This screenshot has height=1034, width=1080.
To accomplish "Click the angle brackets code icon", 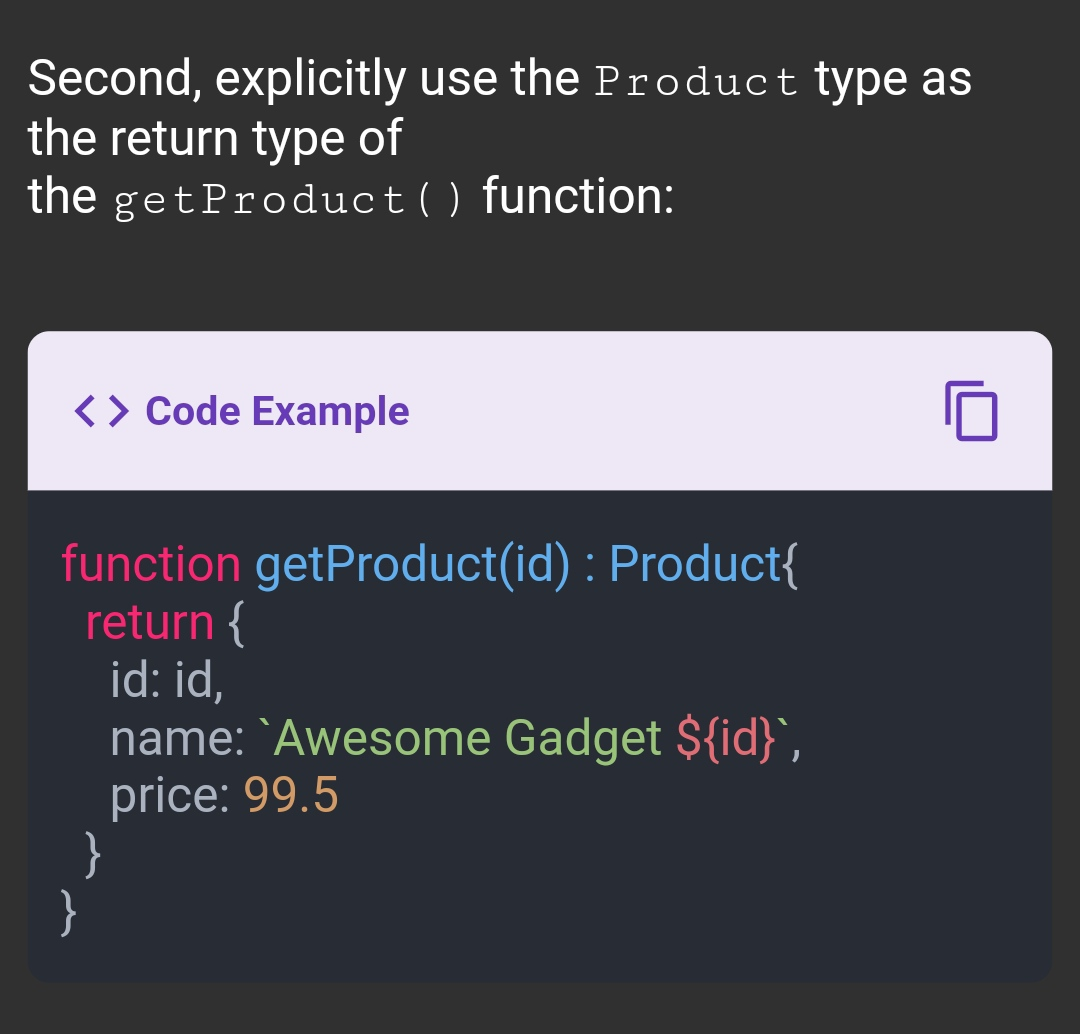I will pos(101,411).
